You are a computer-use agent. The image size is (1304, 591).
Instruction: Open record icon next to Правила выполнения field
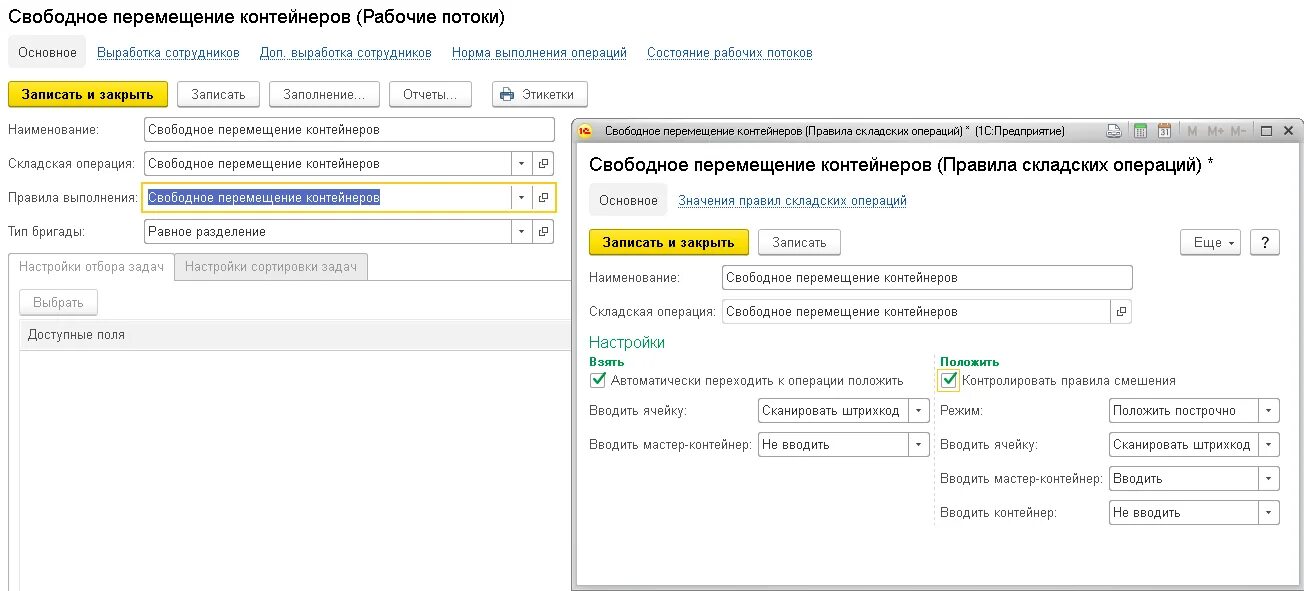click(543, 198)
